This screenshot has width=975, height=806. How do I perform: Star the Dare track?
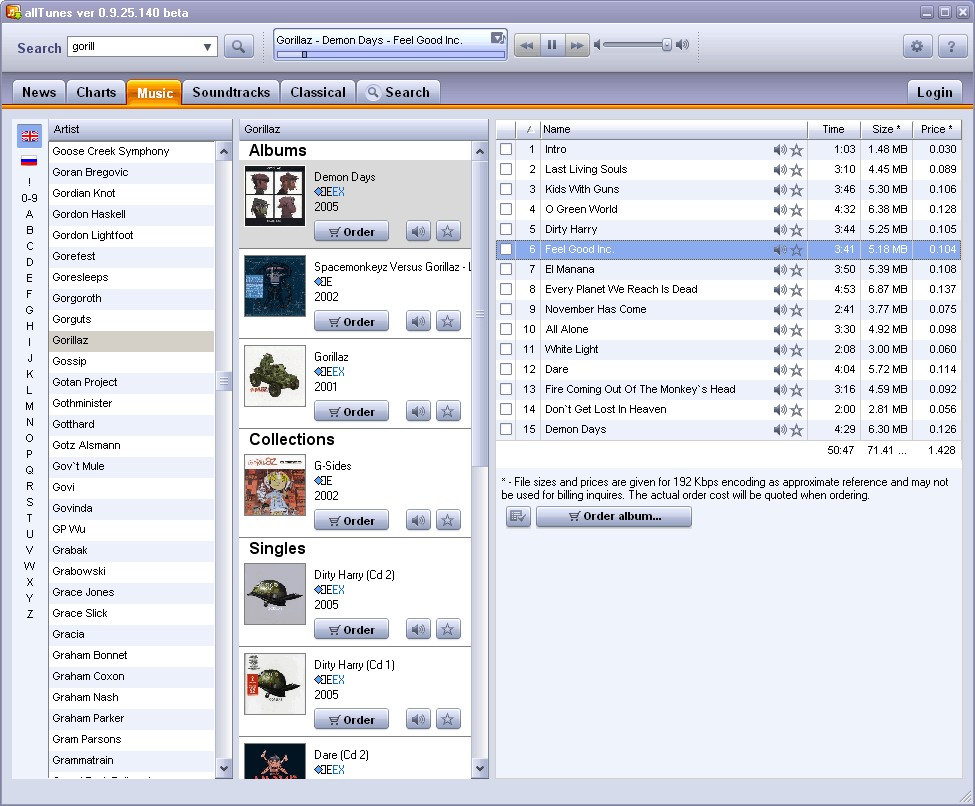[x=797, y=370]
